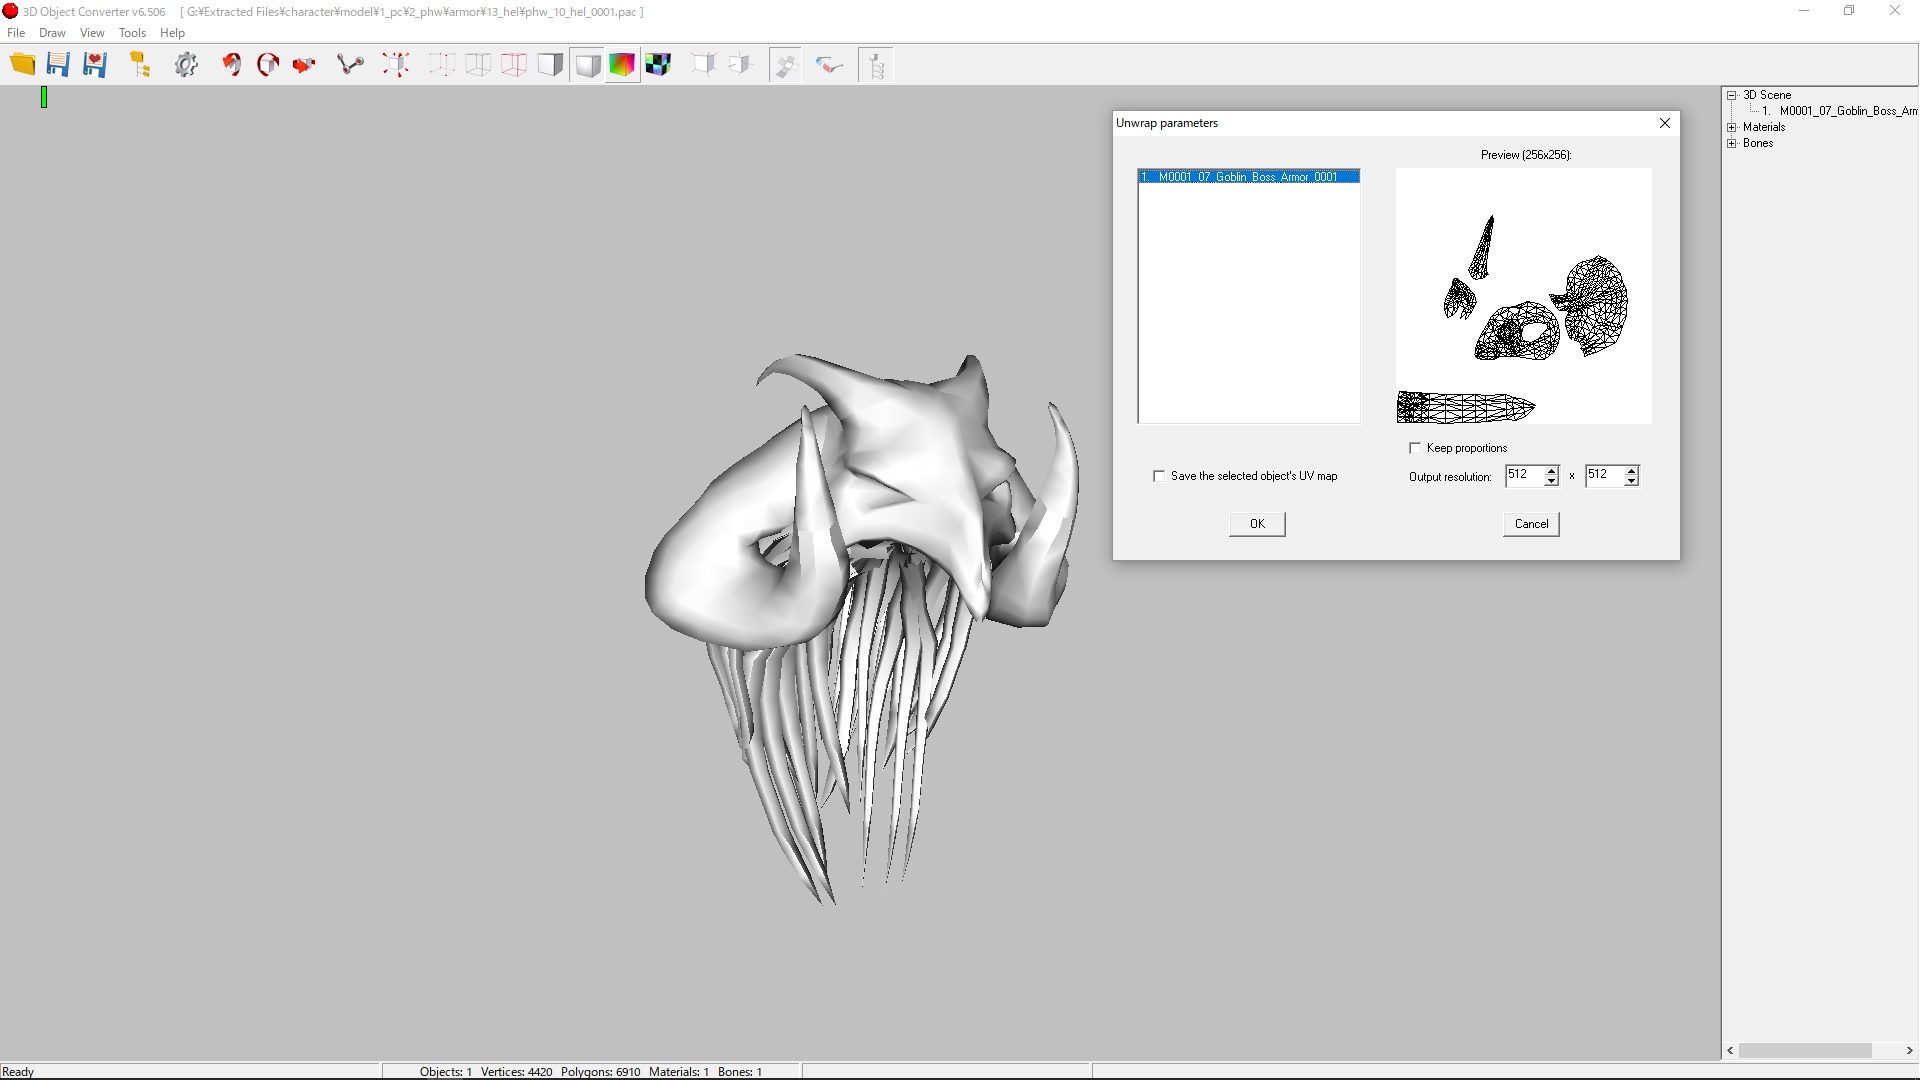The width and height of the screenshot is (1920, 1080).
Task: Collapse the 3D Scene tree node
Action: (x=1732, y=95)
